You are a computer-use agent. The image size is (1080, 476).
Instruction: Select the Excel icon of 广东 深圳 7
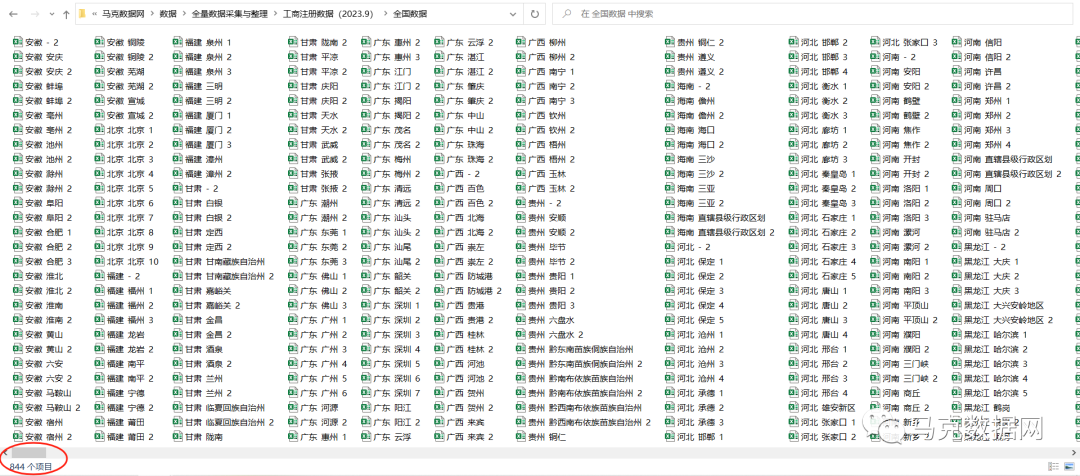(366, 393)
